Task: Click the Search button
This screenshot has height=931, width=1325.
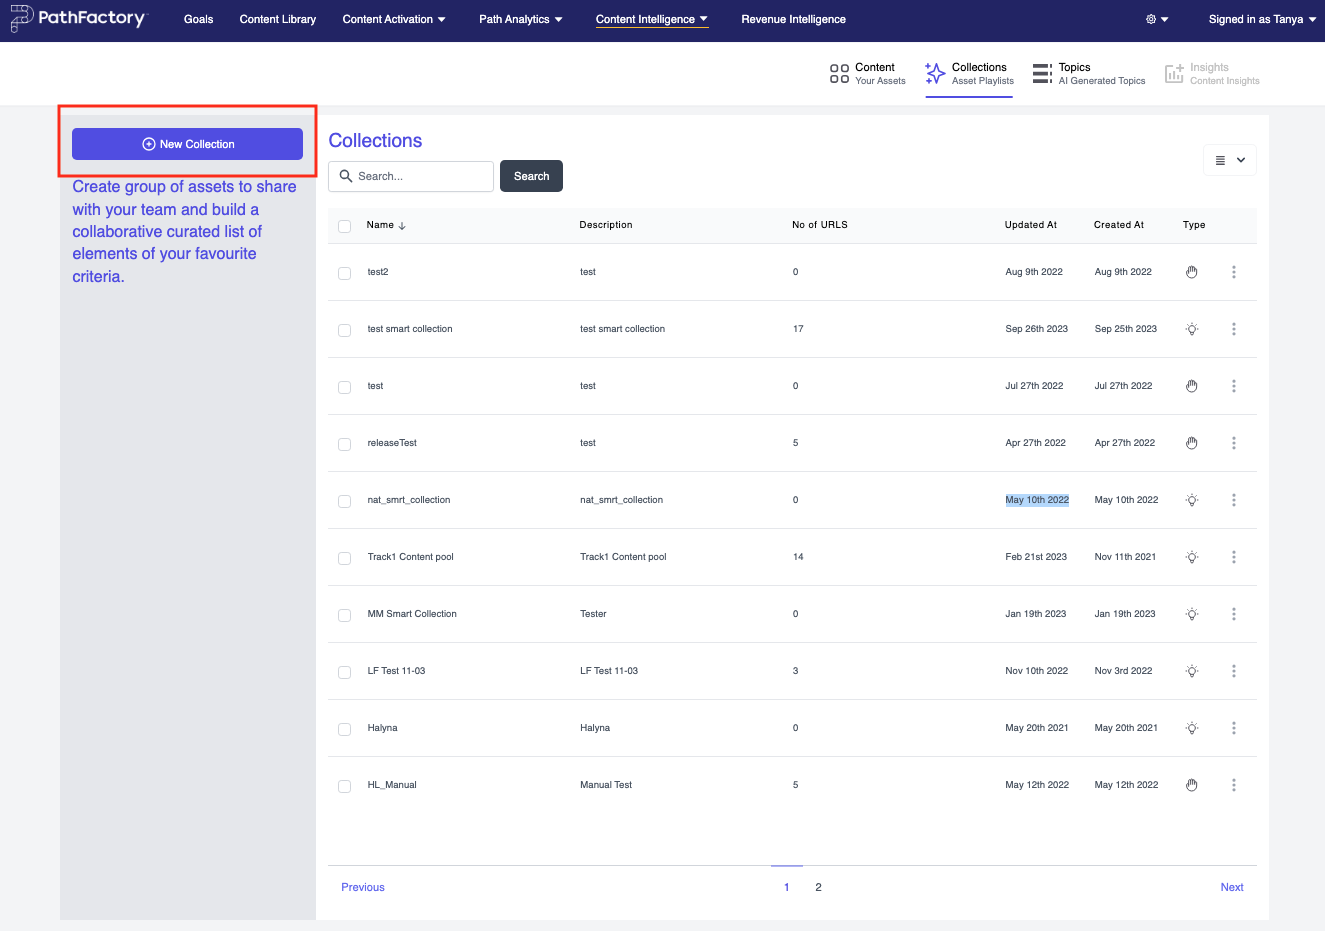Action: coord(531,176)
